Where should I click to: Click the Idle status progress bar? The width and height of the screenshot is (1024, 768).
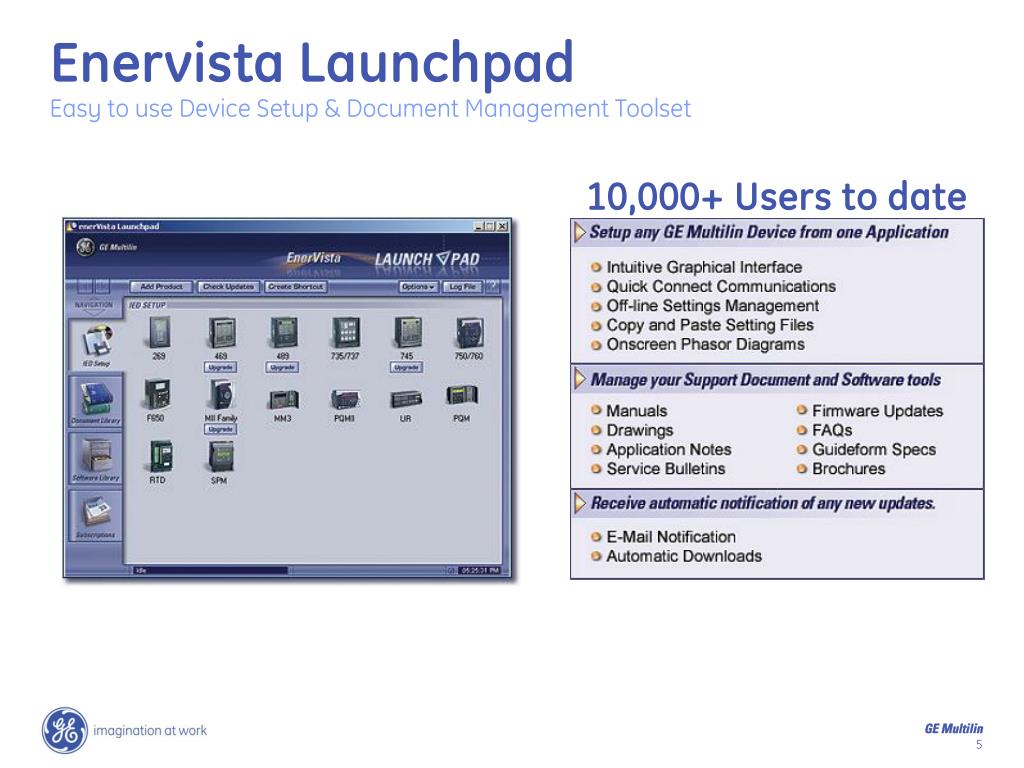point(211,570)
